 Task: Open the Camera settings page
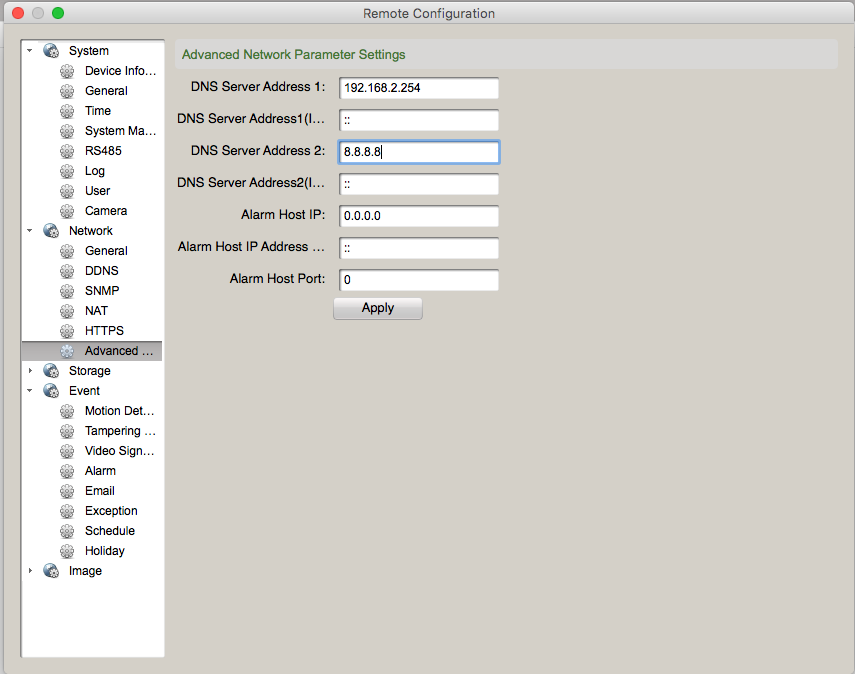click(x=106, y=211)
